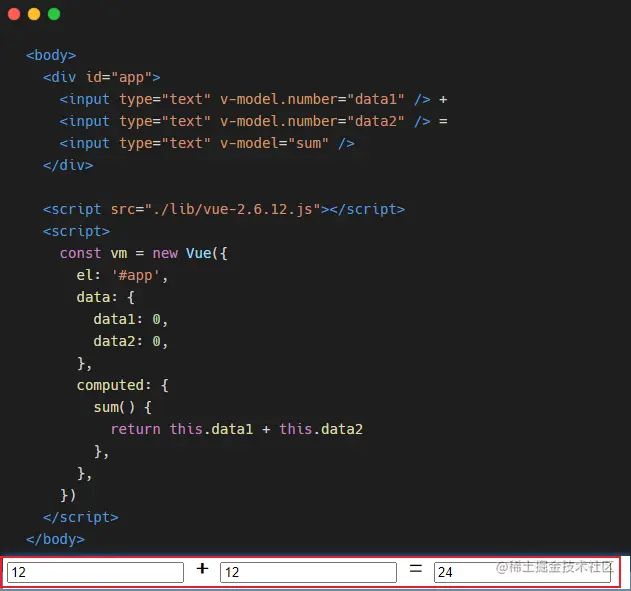Viewport: 631px width, 591px height.
Task: Click the closing </body> tag line
Action: click(56, 539)
